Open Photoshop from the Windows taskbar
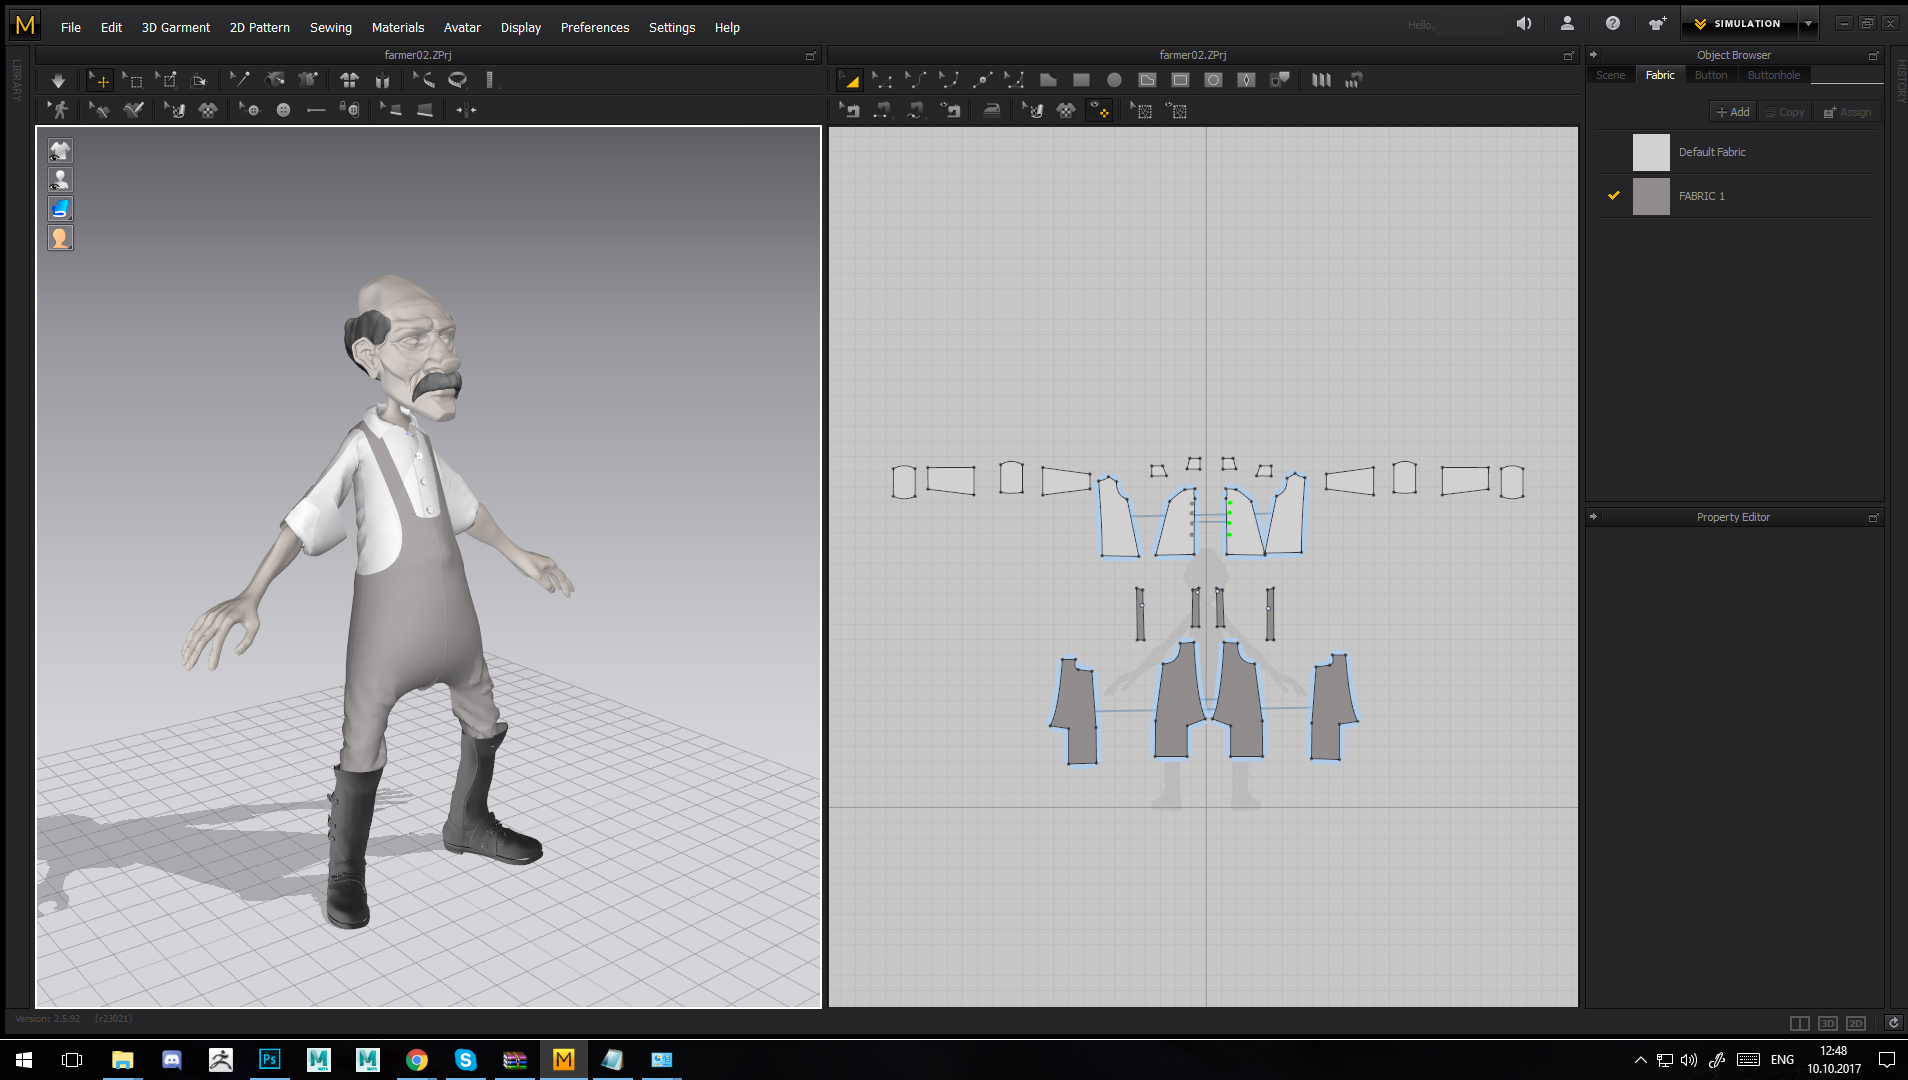The image size is (1908, 1080). (269, 1059)
